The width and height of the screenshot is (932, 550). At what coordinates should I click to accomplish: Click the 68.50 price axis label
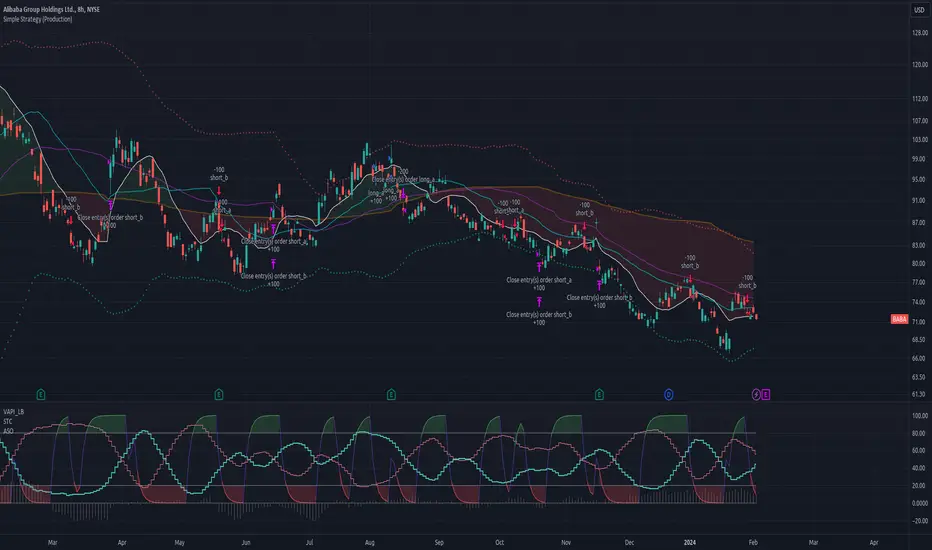click(x=920, y=340)
